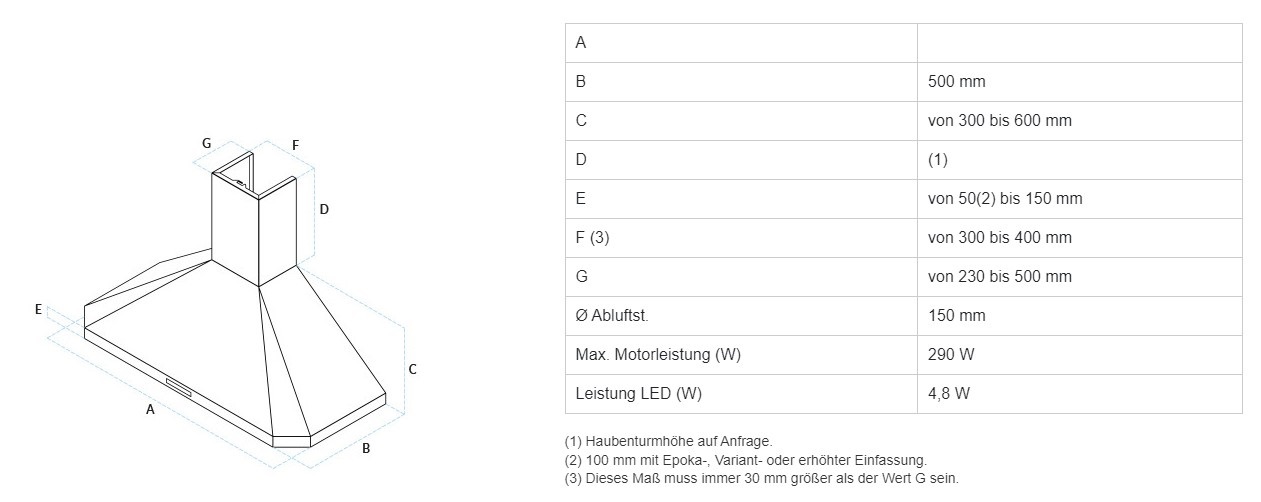1261x502 pixels.
Task: Click dimension label C right of the hood drawing
Action: point(412,369)
